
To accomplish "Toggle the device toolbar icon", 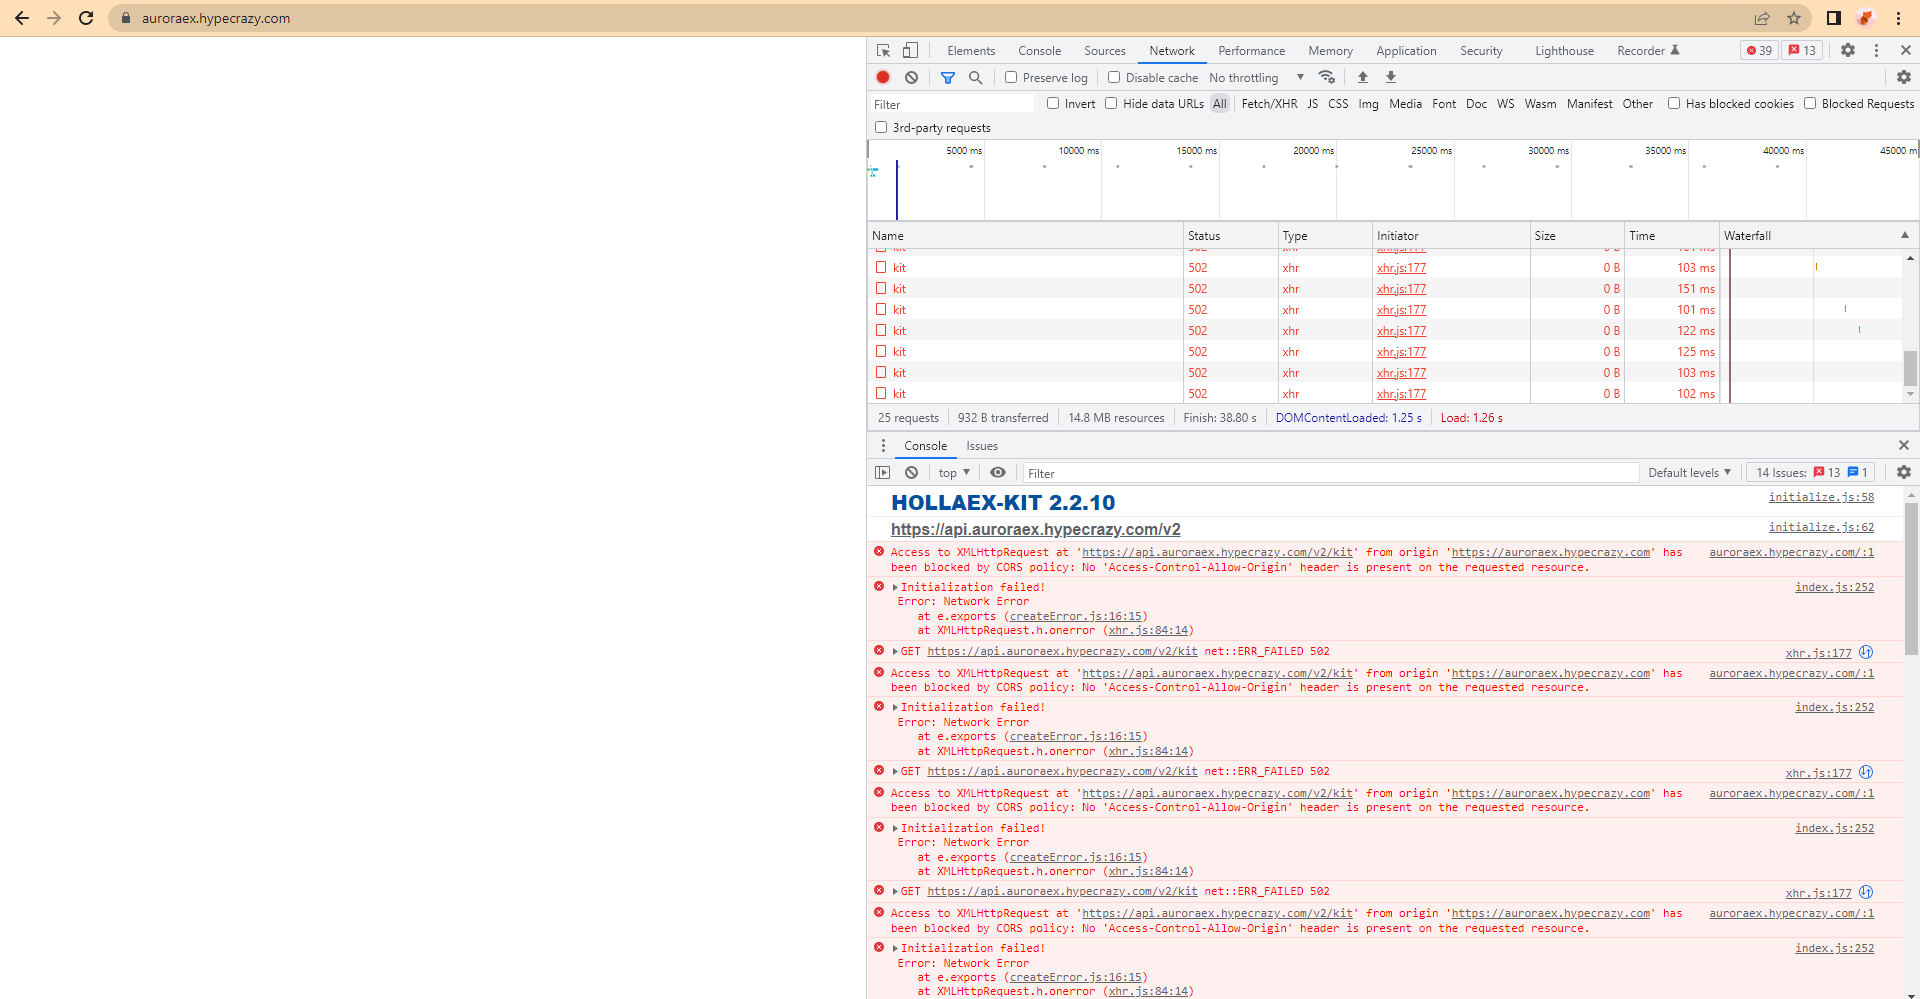I will [x=910, y=50].
